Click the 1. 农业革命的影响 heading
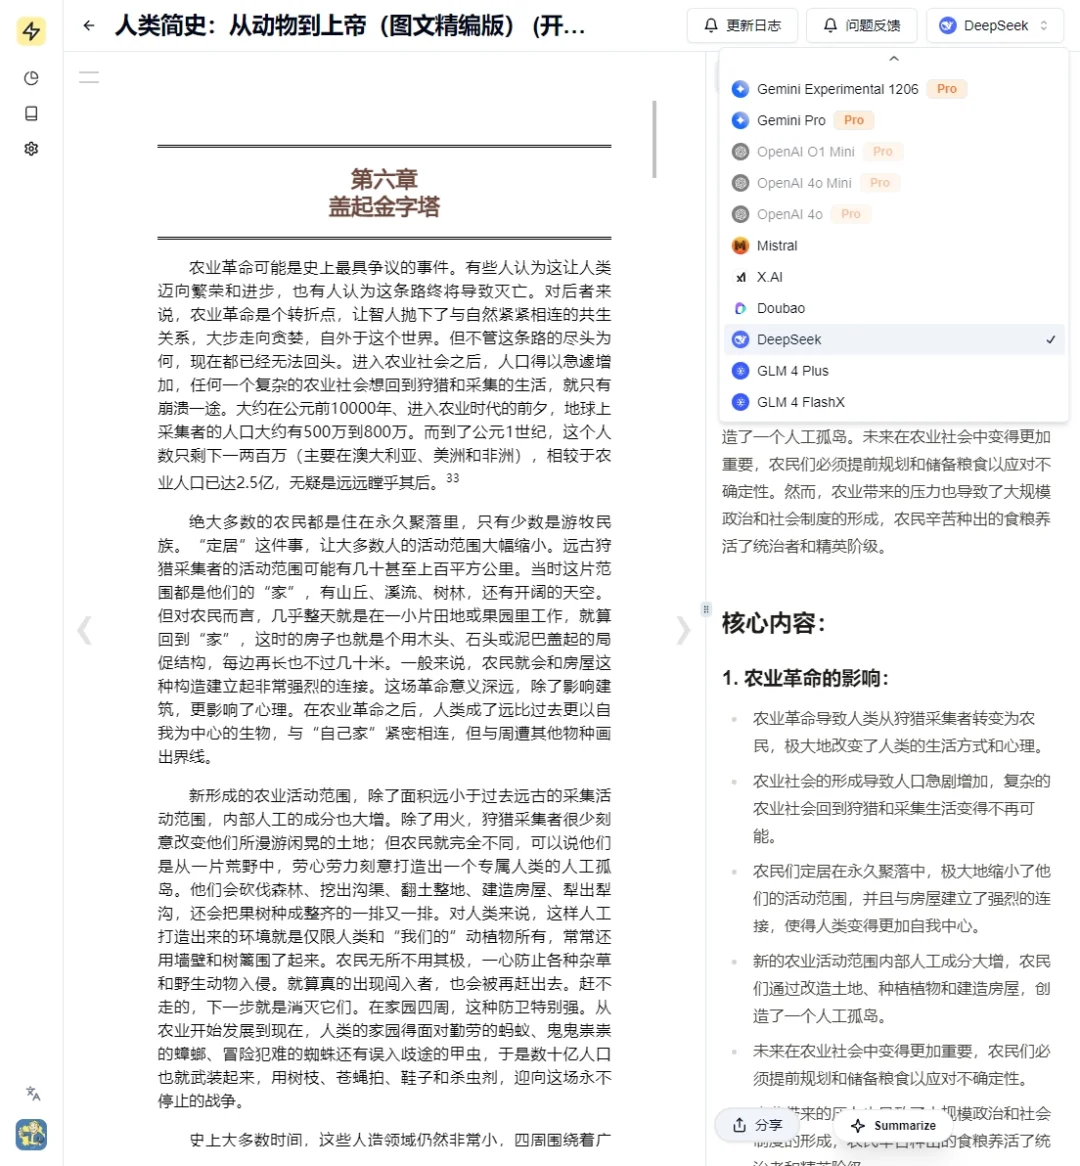1080x1166 pixels. pyautogui.click(x=806, y=678)
